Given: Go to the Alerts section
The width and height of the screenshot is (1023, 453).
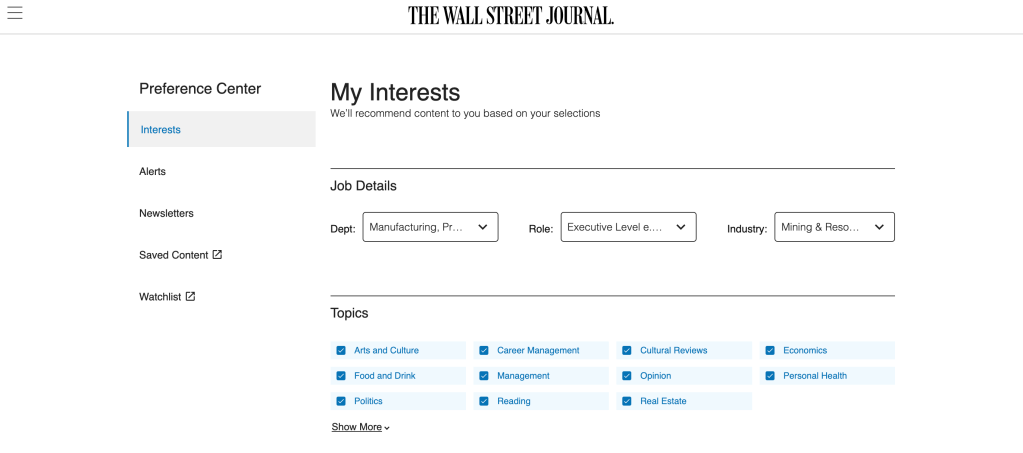Looking at the screenshot, I should 153,172.
